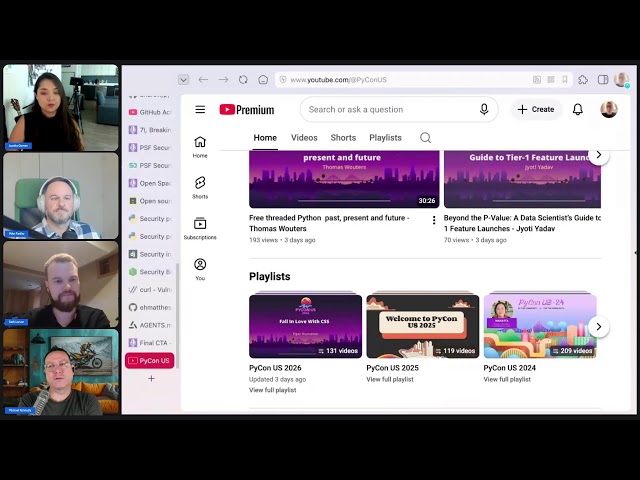The image size is (640, 480).
Task: Click the YouTube search input field
Action: [x=388, y=109]
